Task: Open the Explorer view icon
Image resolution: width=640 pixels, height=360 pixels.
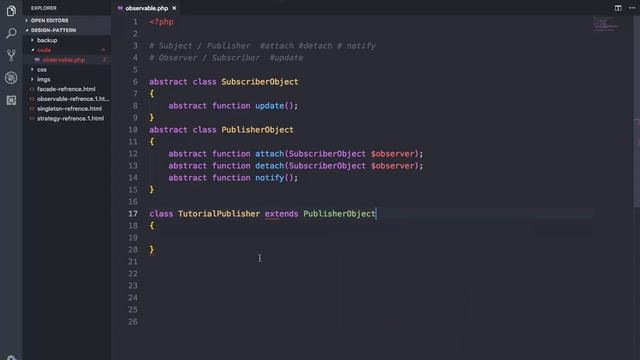Action: [11, 10]
